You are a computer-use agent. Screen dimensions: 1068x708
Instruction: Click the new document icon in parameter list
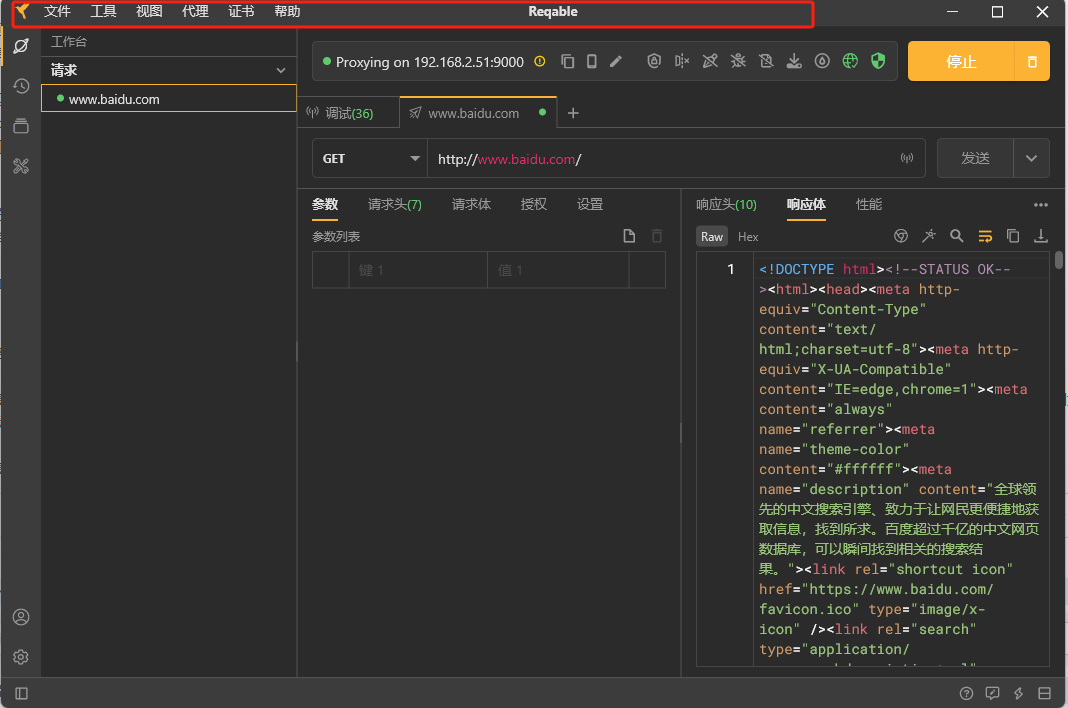click(x=629, y=236)
